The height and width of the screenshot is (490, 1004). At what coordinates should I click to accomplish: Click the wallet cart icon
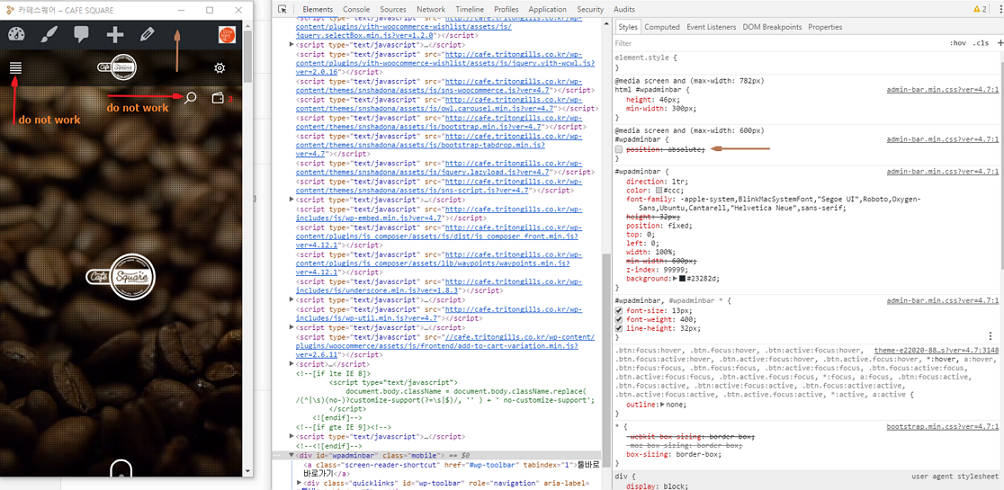218,98
